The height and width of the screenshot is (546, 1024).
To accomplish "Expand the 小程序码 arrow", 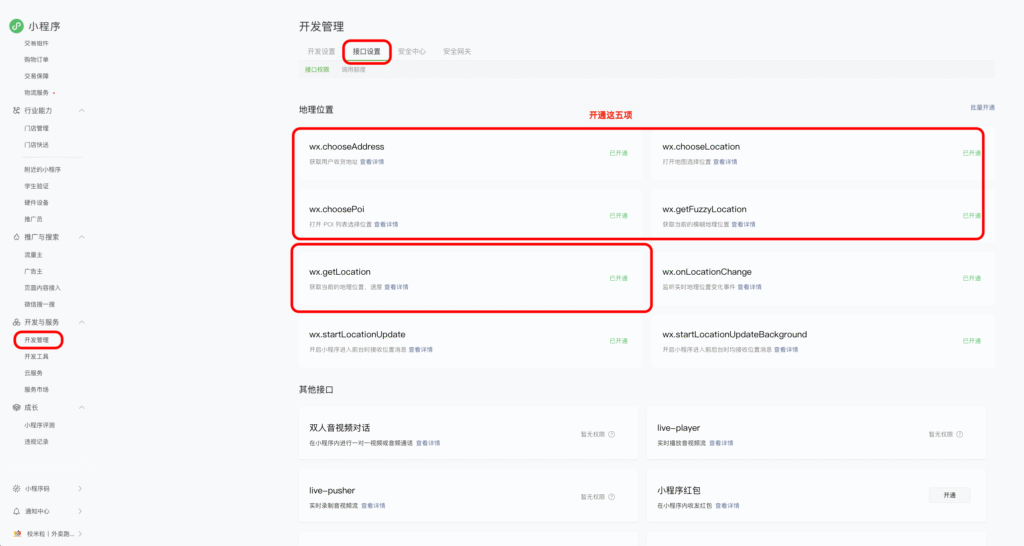I will [80, 489].
